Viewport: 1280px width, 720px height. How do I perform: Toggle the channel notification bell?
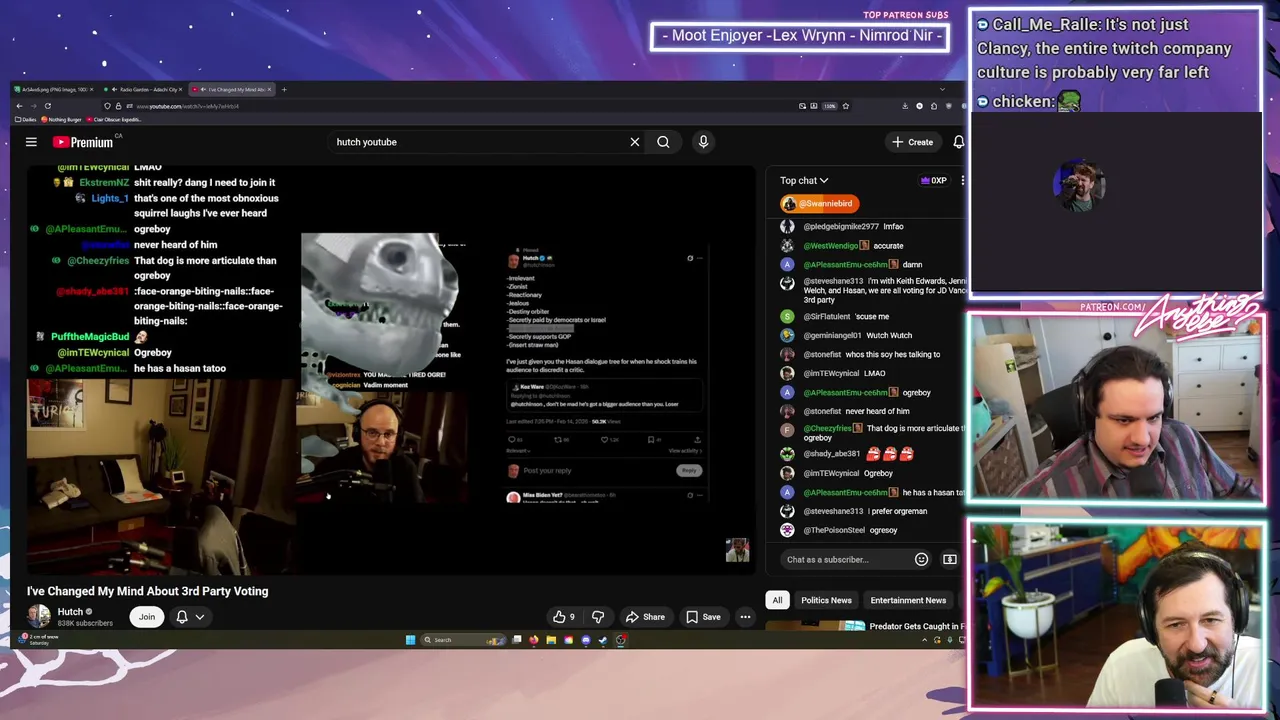coord(182,617)
